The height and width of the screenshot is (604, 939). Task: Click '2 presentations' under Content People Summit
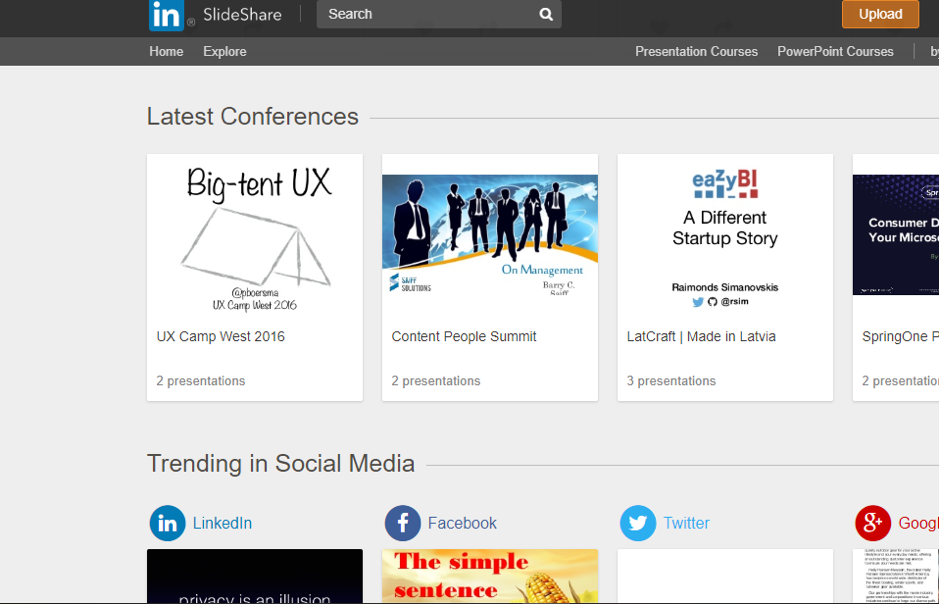coord(436,381)
